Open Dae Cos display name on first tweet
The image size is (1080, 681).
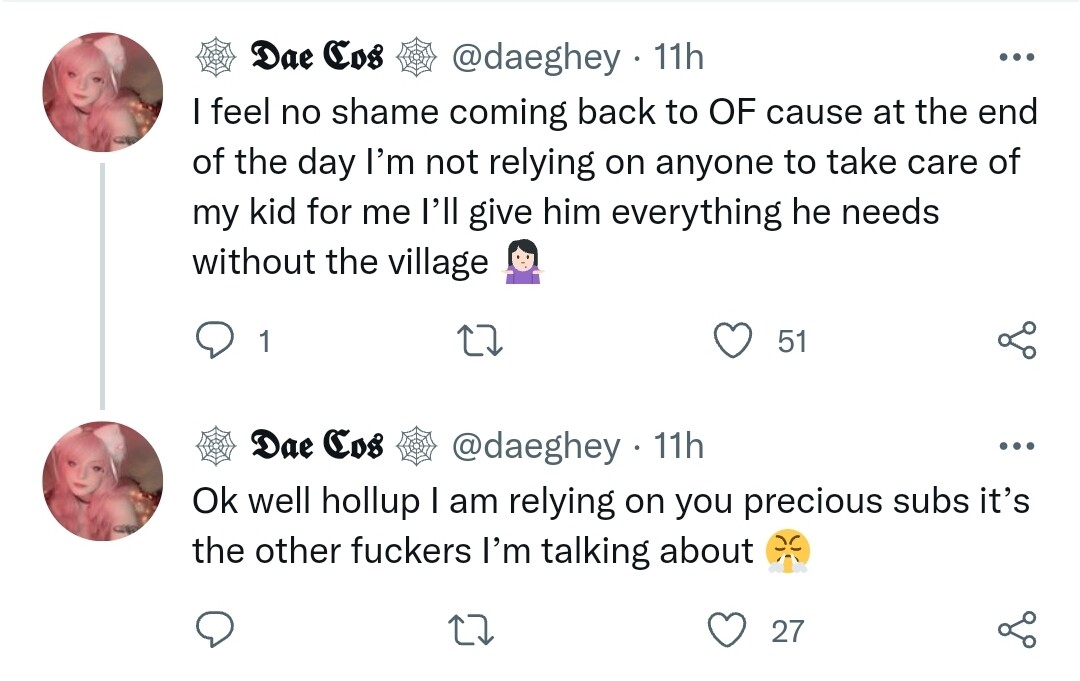[316, 57]
